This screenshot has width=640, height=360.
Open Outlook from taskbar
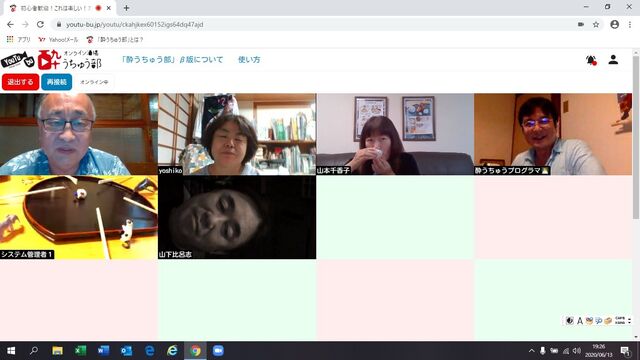pyautogui.click(x=126, y=351)
